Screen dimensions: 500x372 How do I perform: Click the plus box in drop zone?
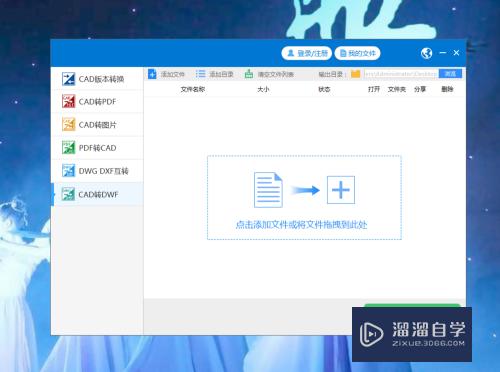click(341, 190)
